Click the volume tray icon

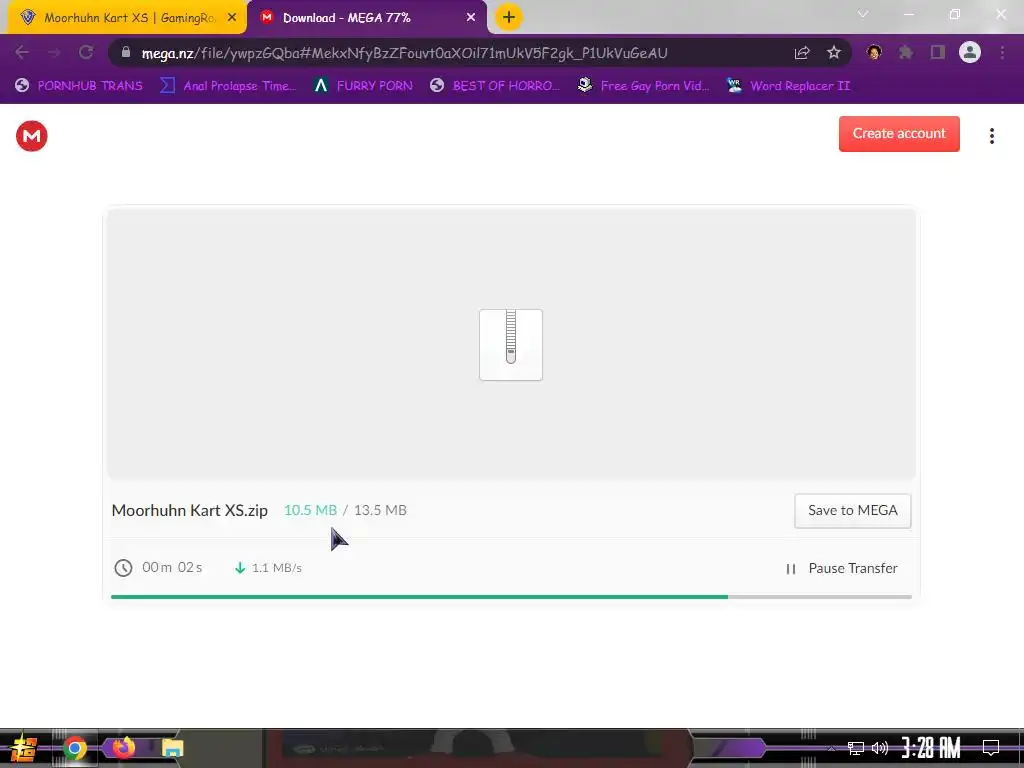click(x=880, y=748)
